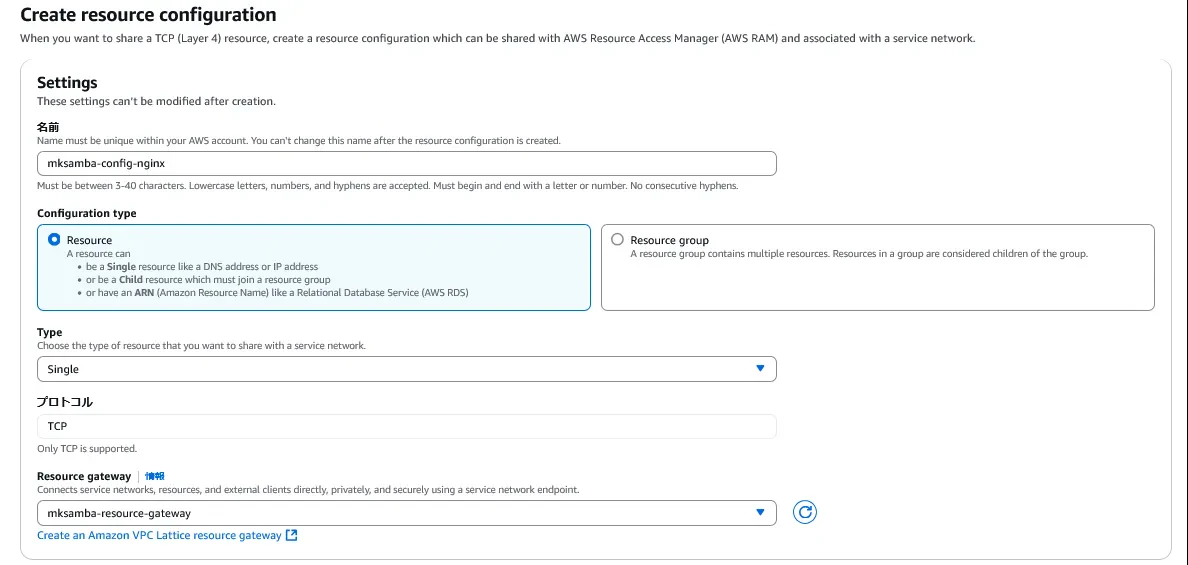Viewport: 1188px width, 565px height.
Task: Open the 情報 info link beside Resource gateway
Action: point(155,476)
